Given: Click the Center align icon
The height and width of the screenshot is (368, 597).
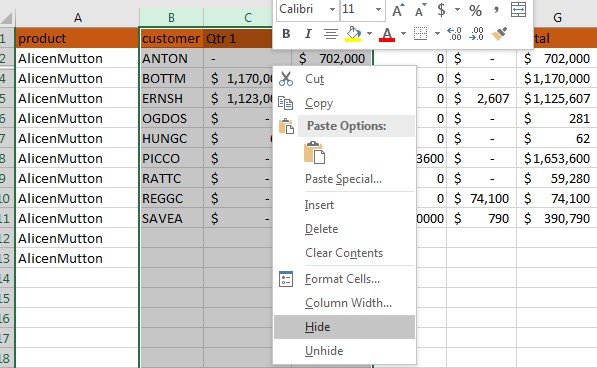Looking at the screenshot, I should (330, 34).
